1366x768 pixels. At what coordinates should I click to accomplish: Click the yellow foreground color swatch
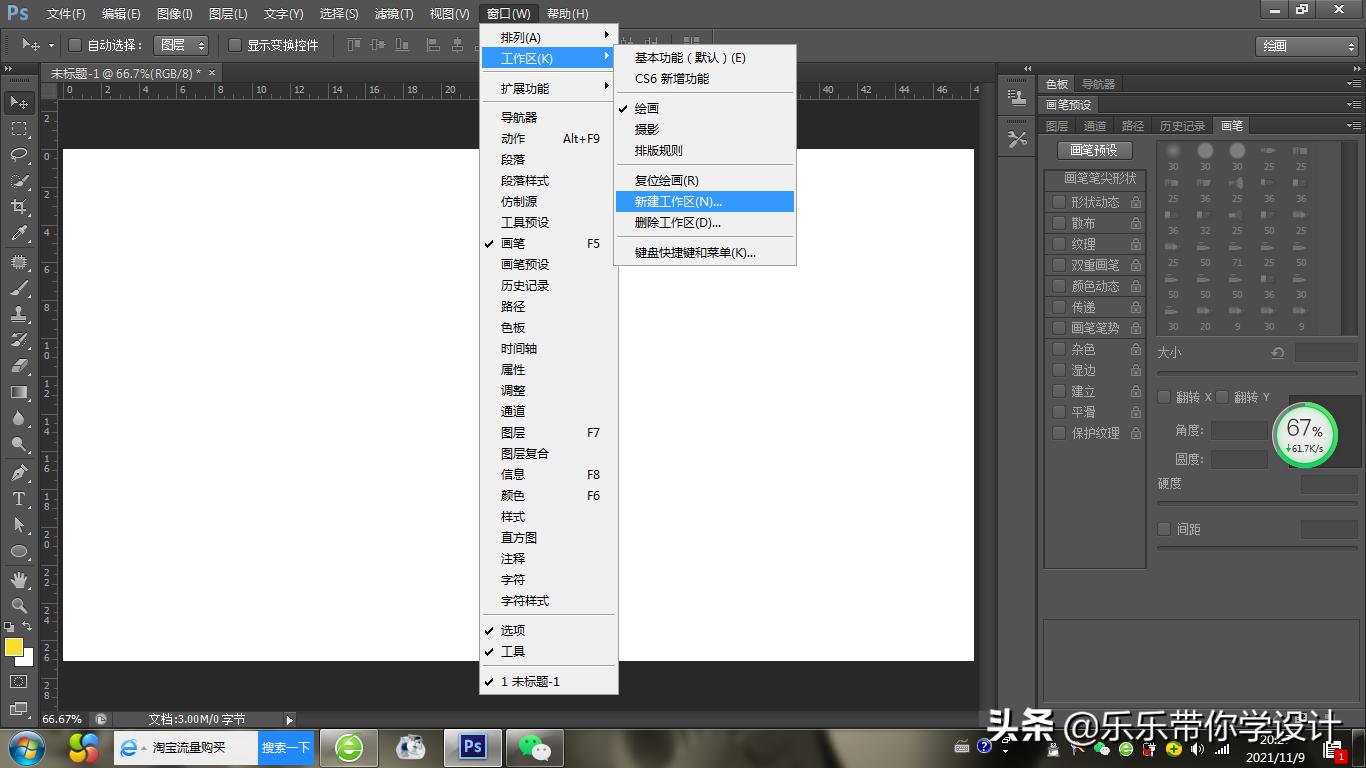14,647
